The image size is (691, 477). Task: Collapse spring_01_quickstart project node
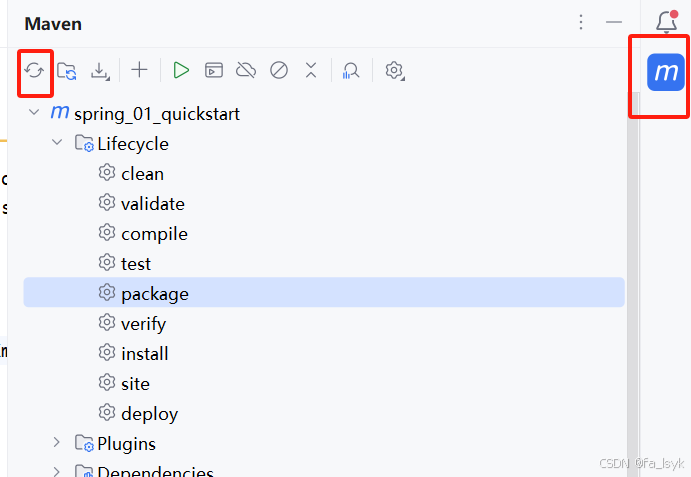coord(34,112)
